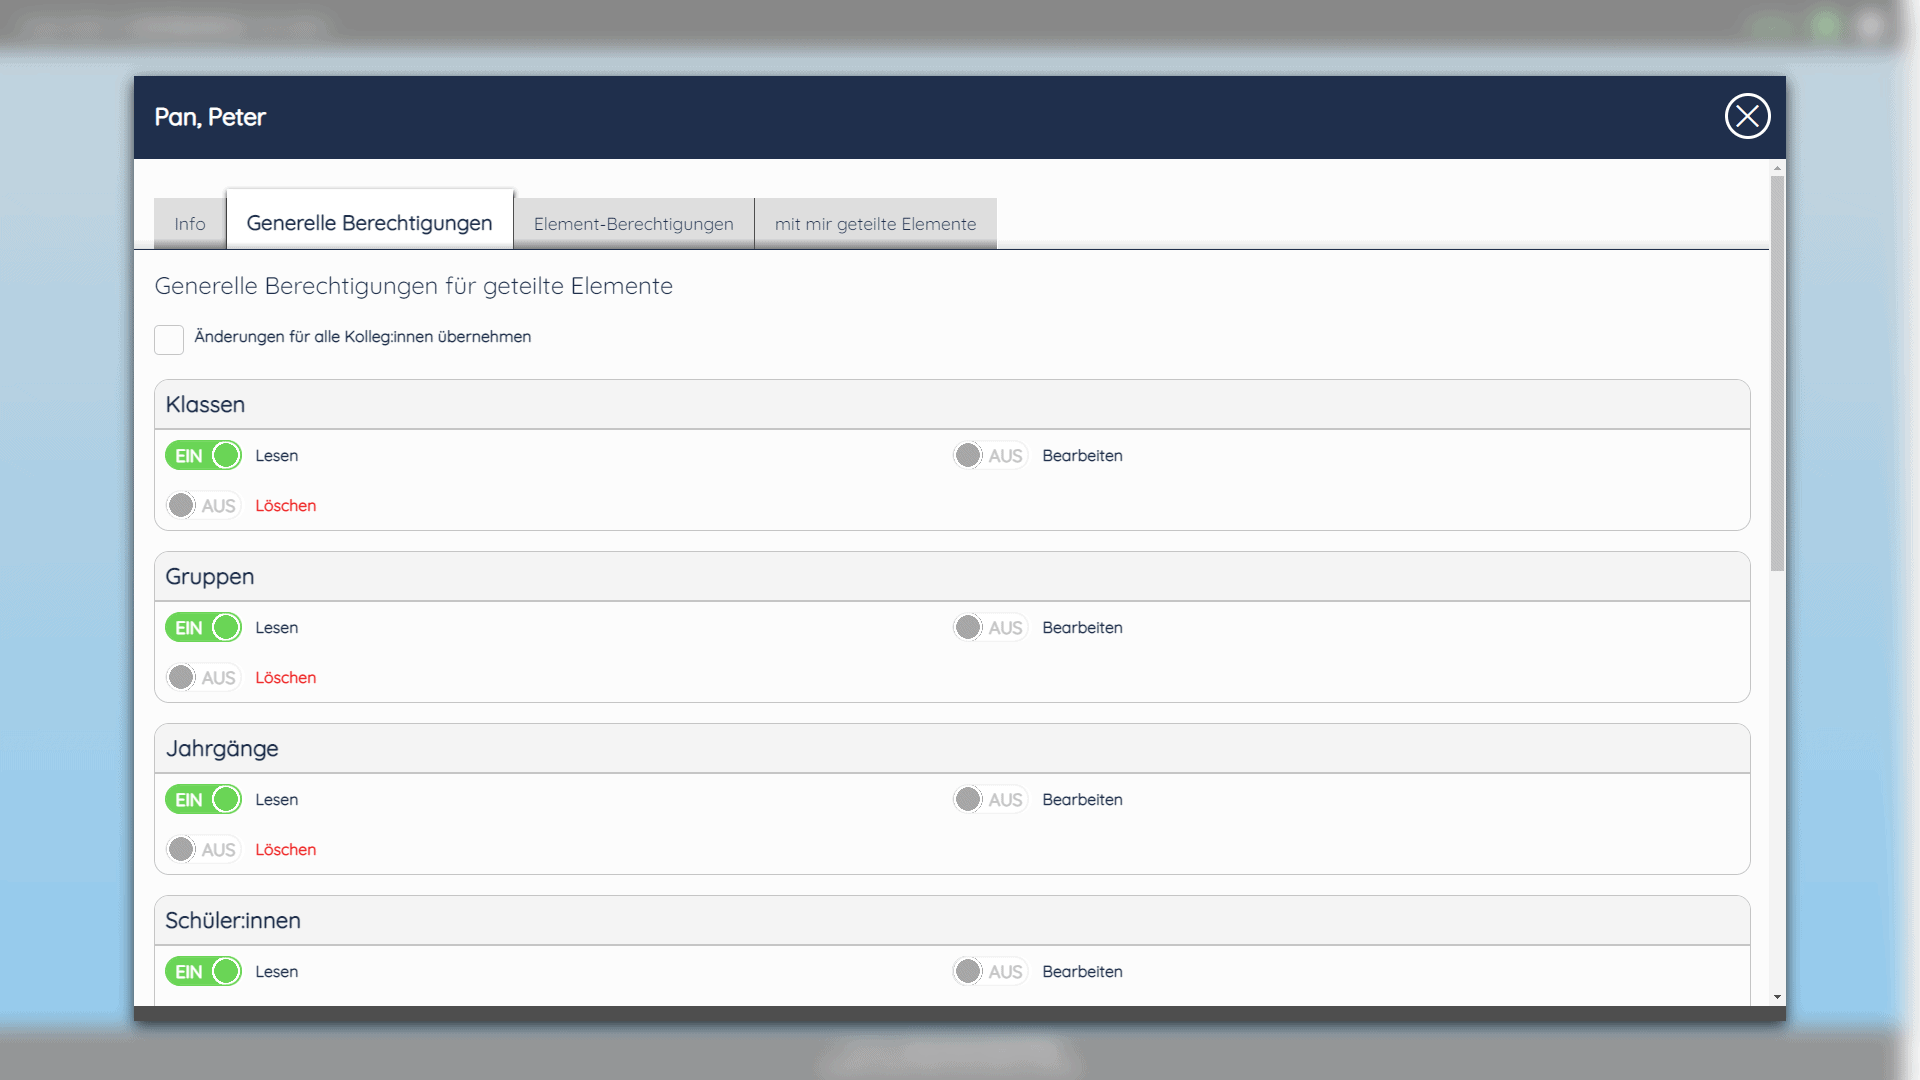Click heading Generelle Berechtigungen für geteilte Elemente

(x=413, y=286)
